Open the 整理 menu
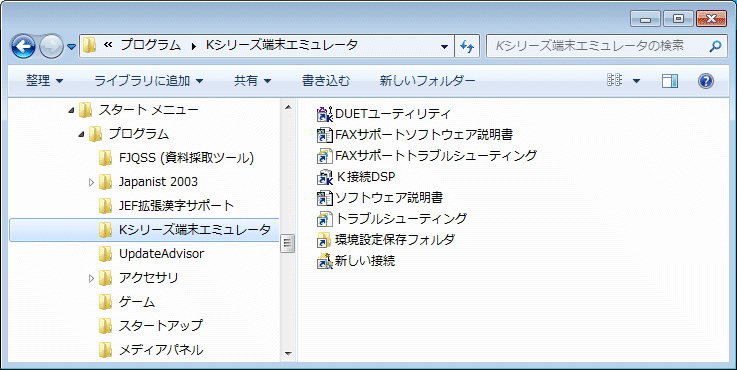 click(x=44, y=81)
